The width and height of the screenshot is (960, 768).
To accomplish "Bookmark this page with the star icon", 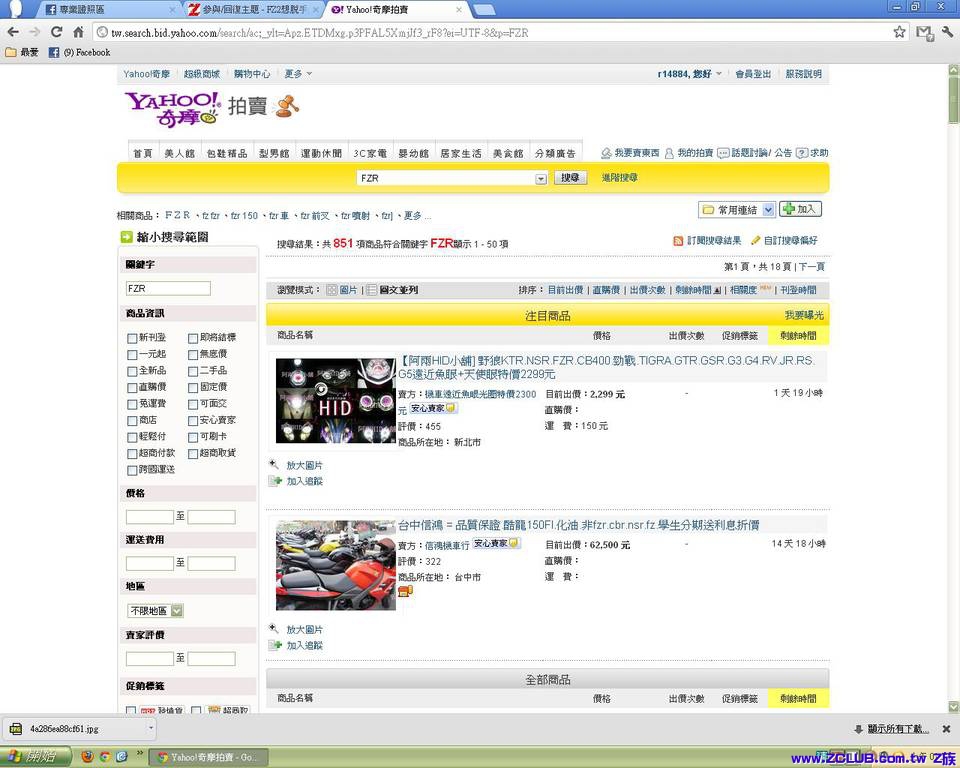I will (899, 32).
